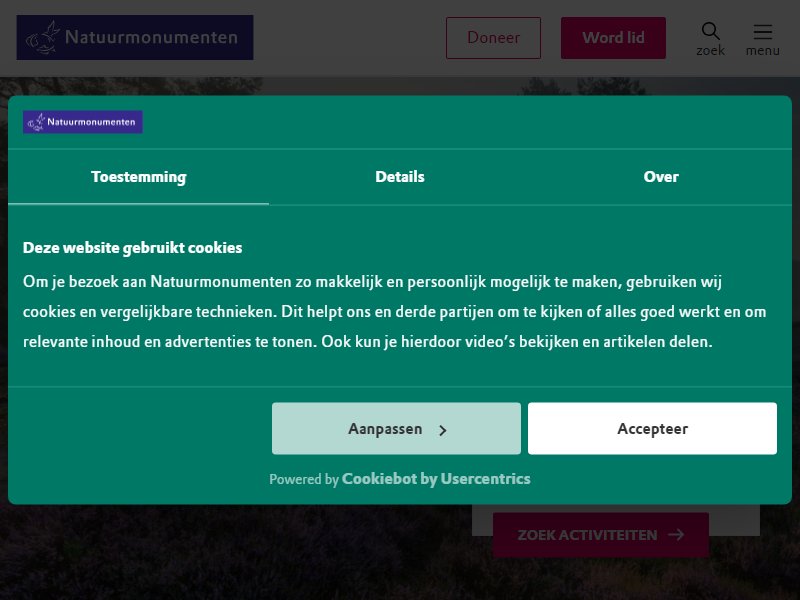Switch to the Details tab
This screenshot has width=800, height=600.
[x=400, y=177]
